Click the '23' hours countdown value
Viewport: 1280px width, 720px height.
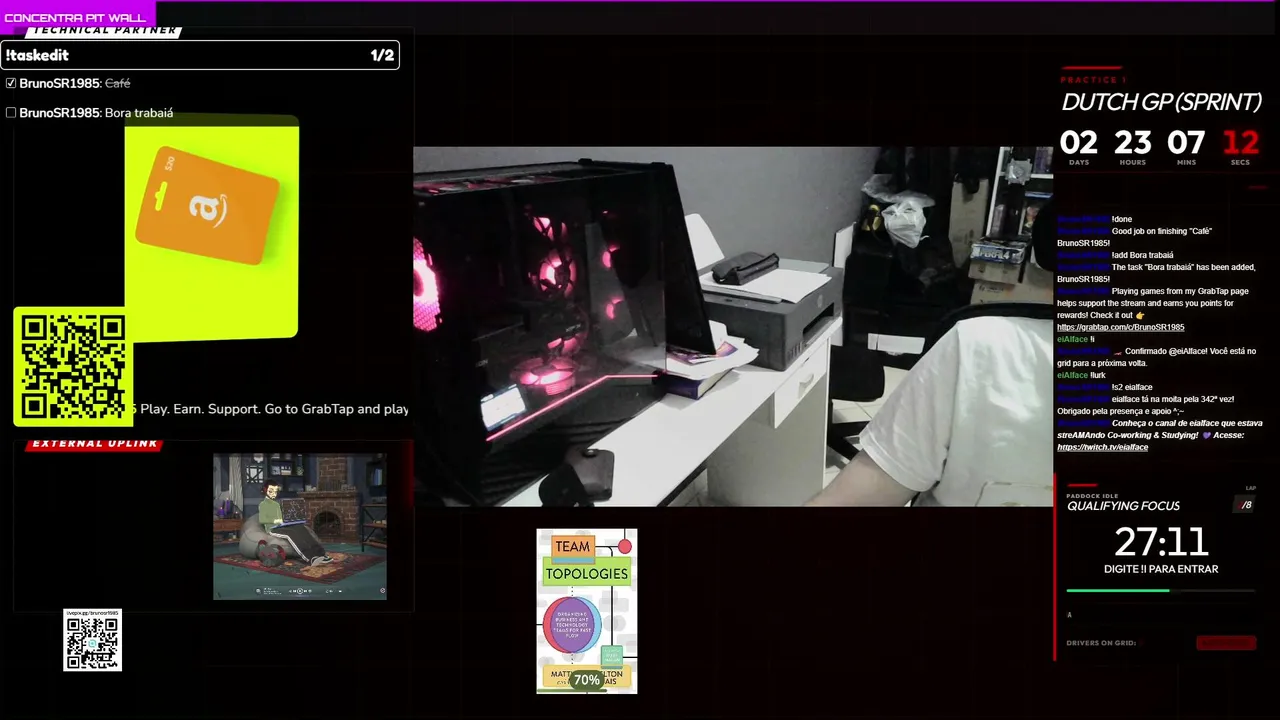click(1133, 143)
